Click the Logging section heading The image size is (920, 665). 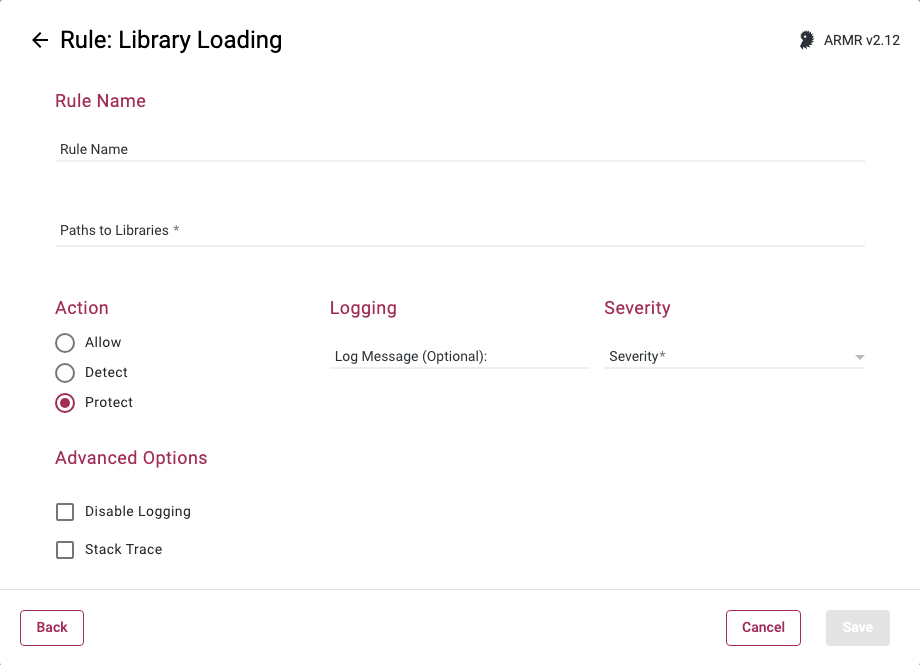[363, 308]
